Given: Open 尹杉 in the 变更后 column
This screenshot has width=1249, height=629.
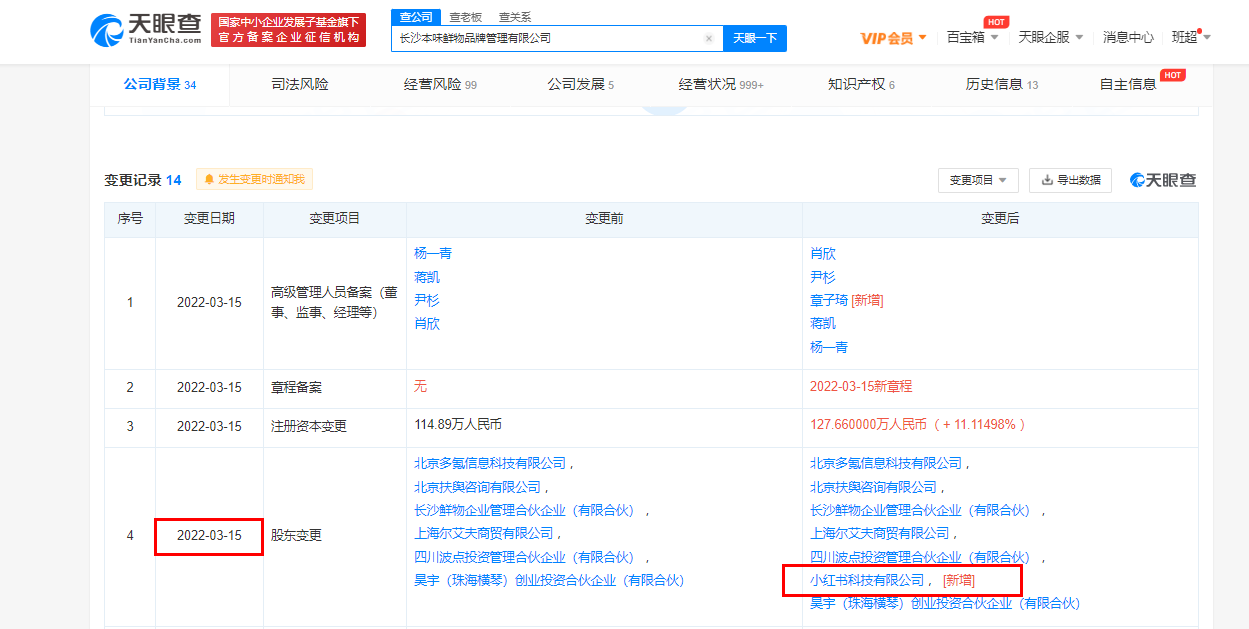Looking at the screenshot, I should 823,277.
